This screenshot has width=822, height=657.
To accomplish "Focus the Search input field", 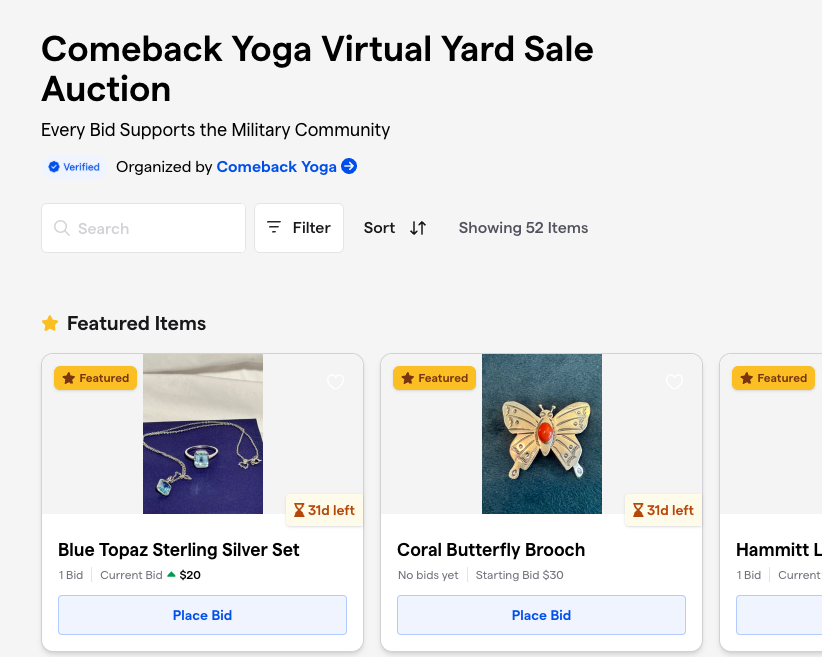I will 143,228.
